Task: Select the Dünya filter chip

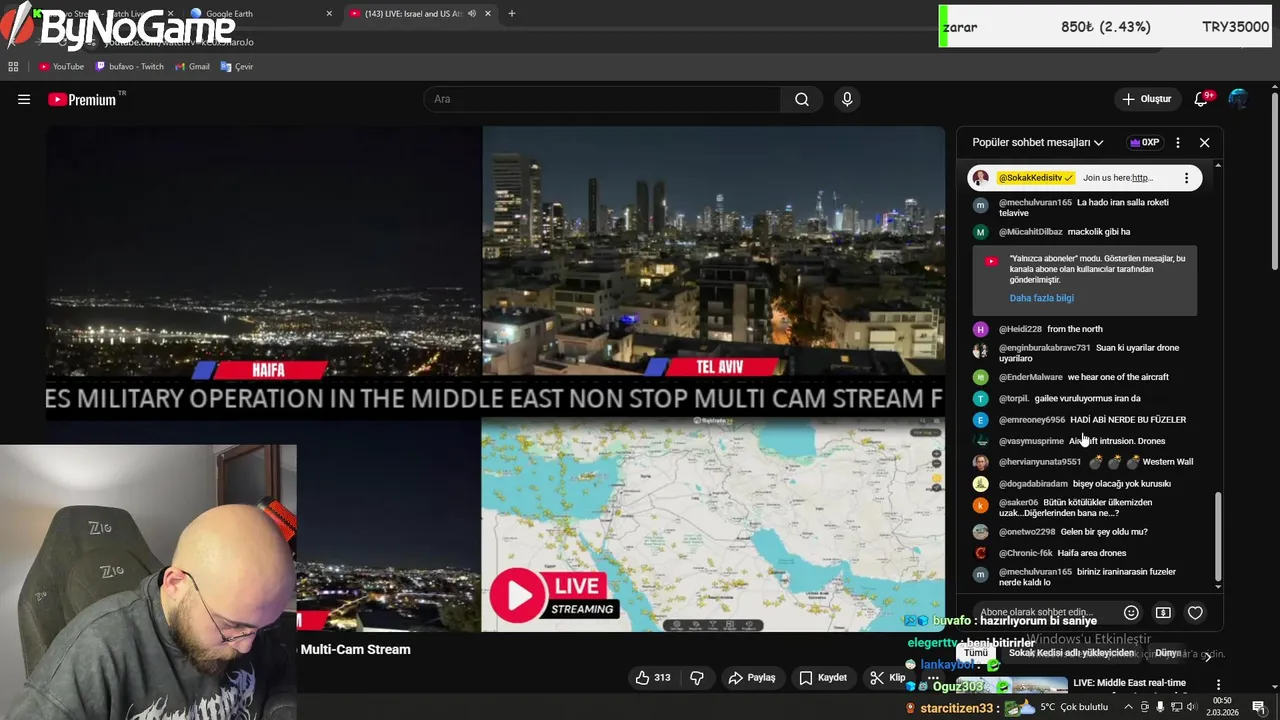Action: tap(1167, 653)
